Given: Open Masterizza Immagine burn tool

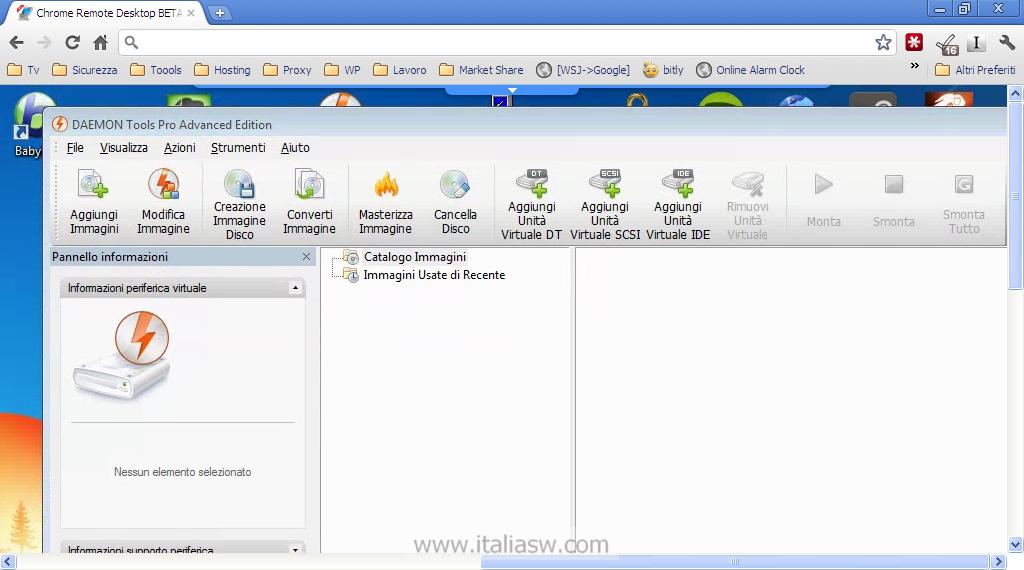Looking at the screenshot, I should 385,202.
